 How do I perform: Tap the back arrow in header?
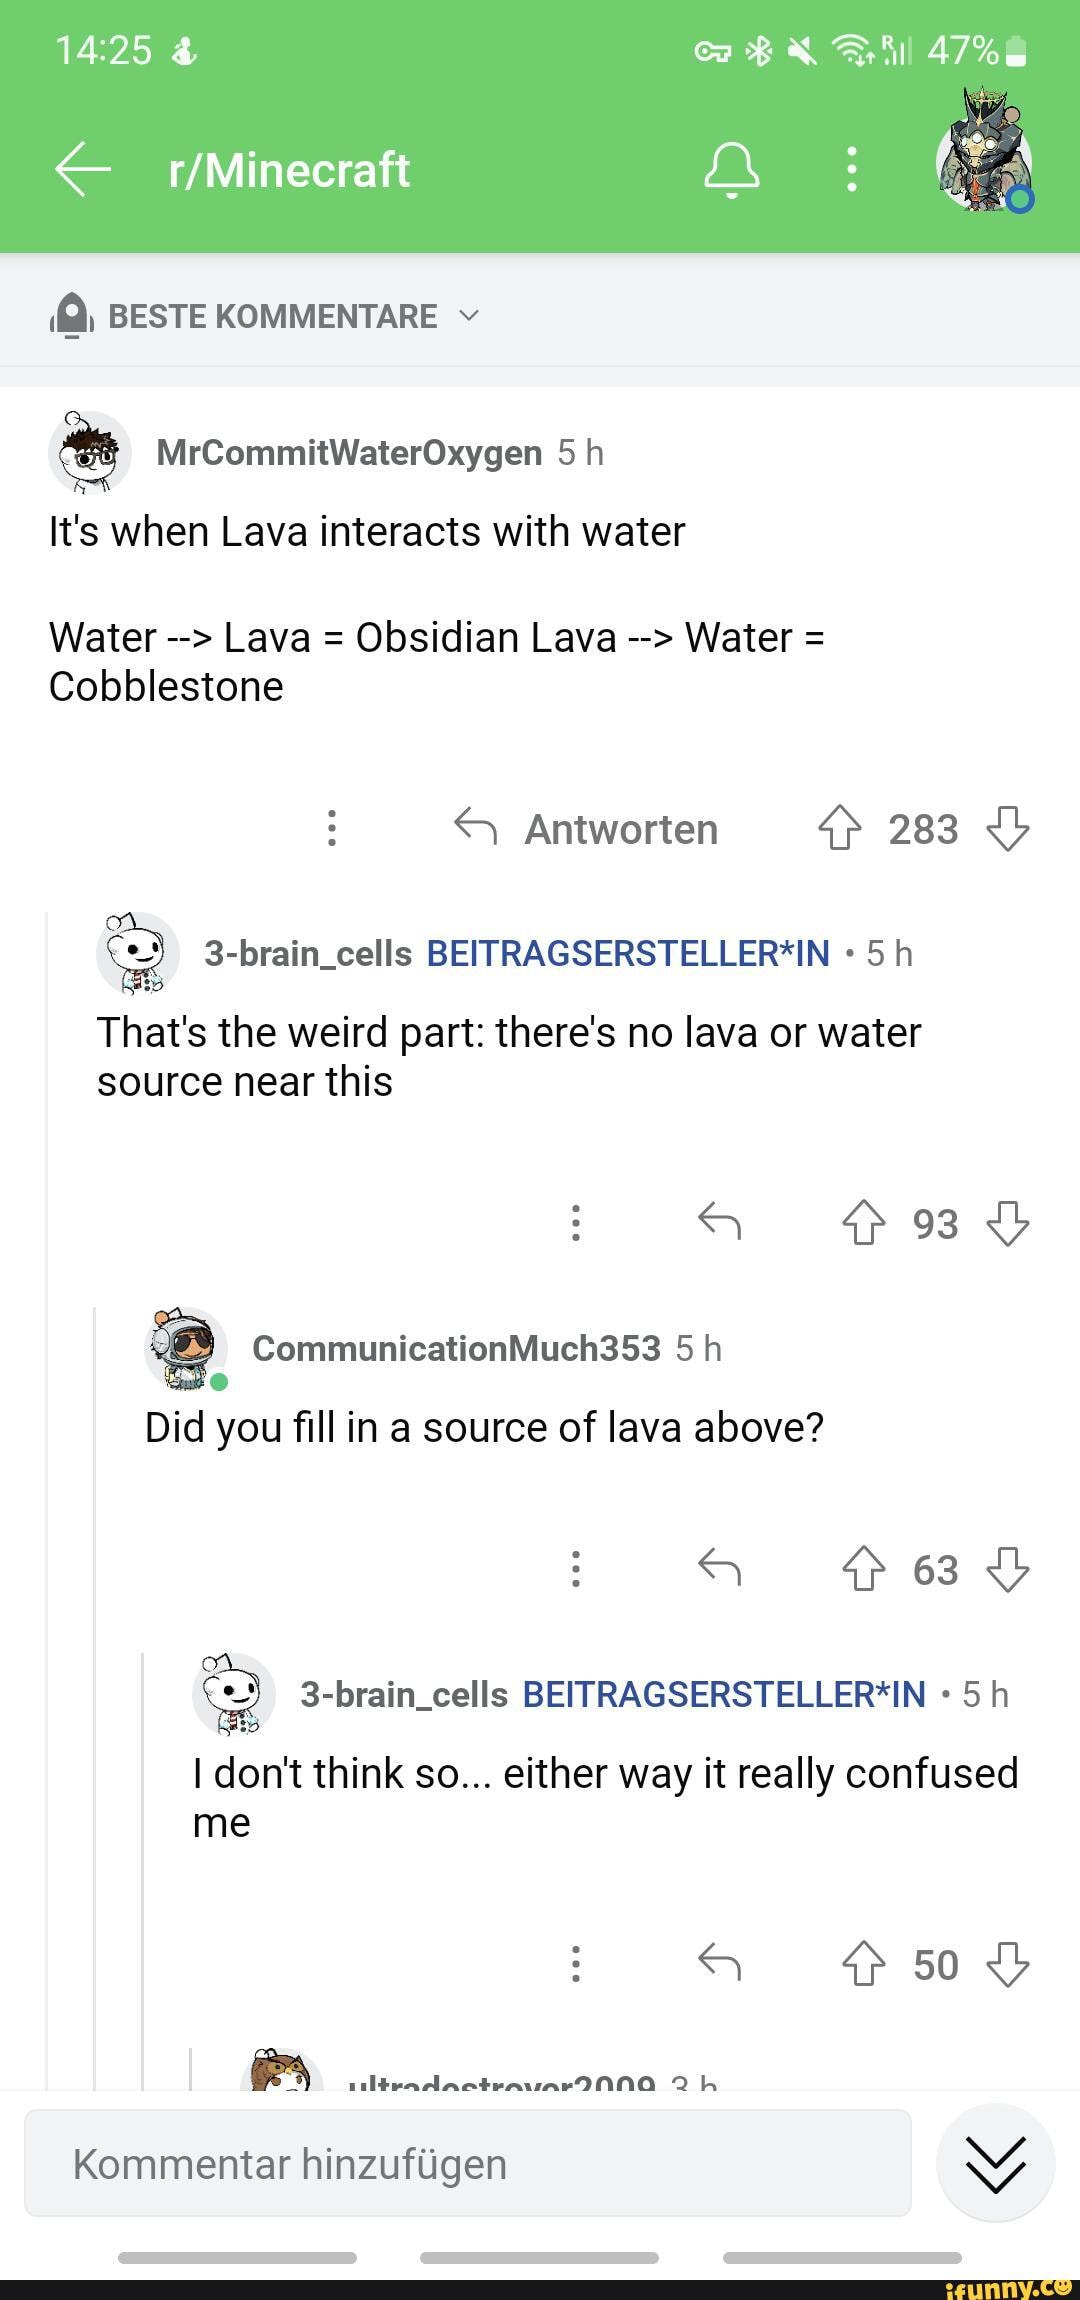tap(83, 170)
